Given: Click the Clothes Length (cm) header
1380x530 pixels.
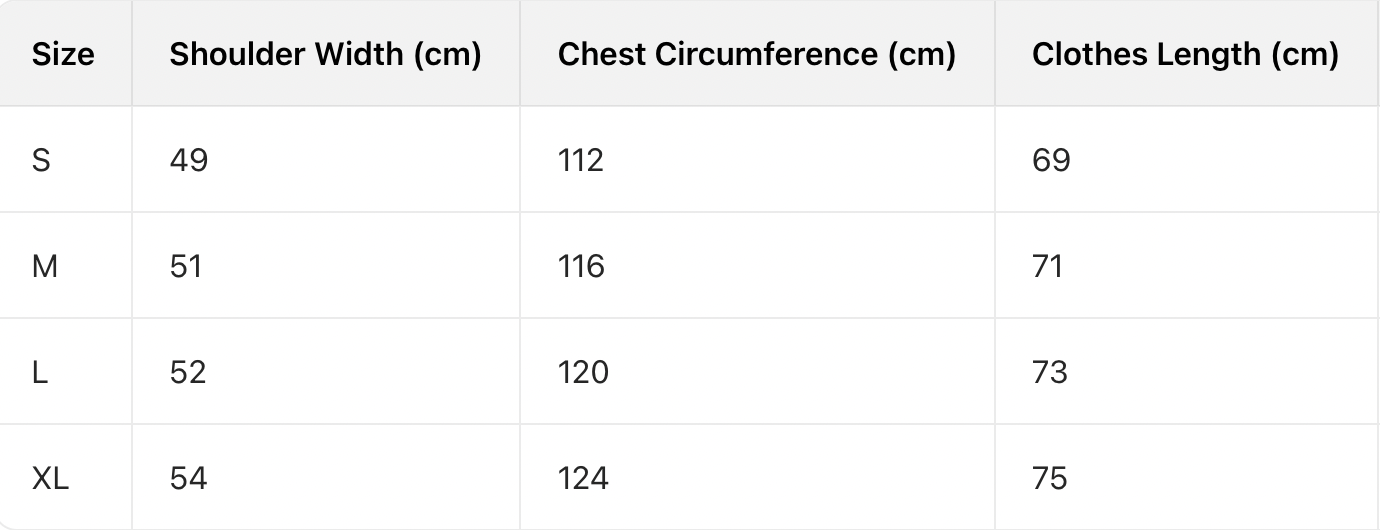Looking at the screenshot, I should click(x=1185, y=54).
